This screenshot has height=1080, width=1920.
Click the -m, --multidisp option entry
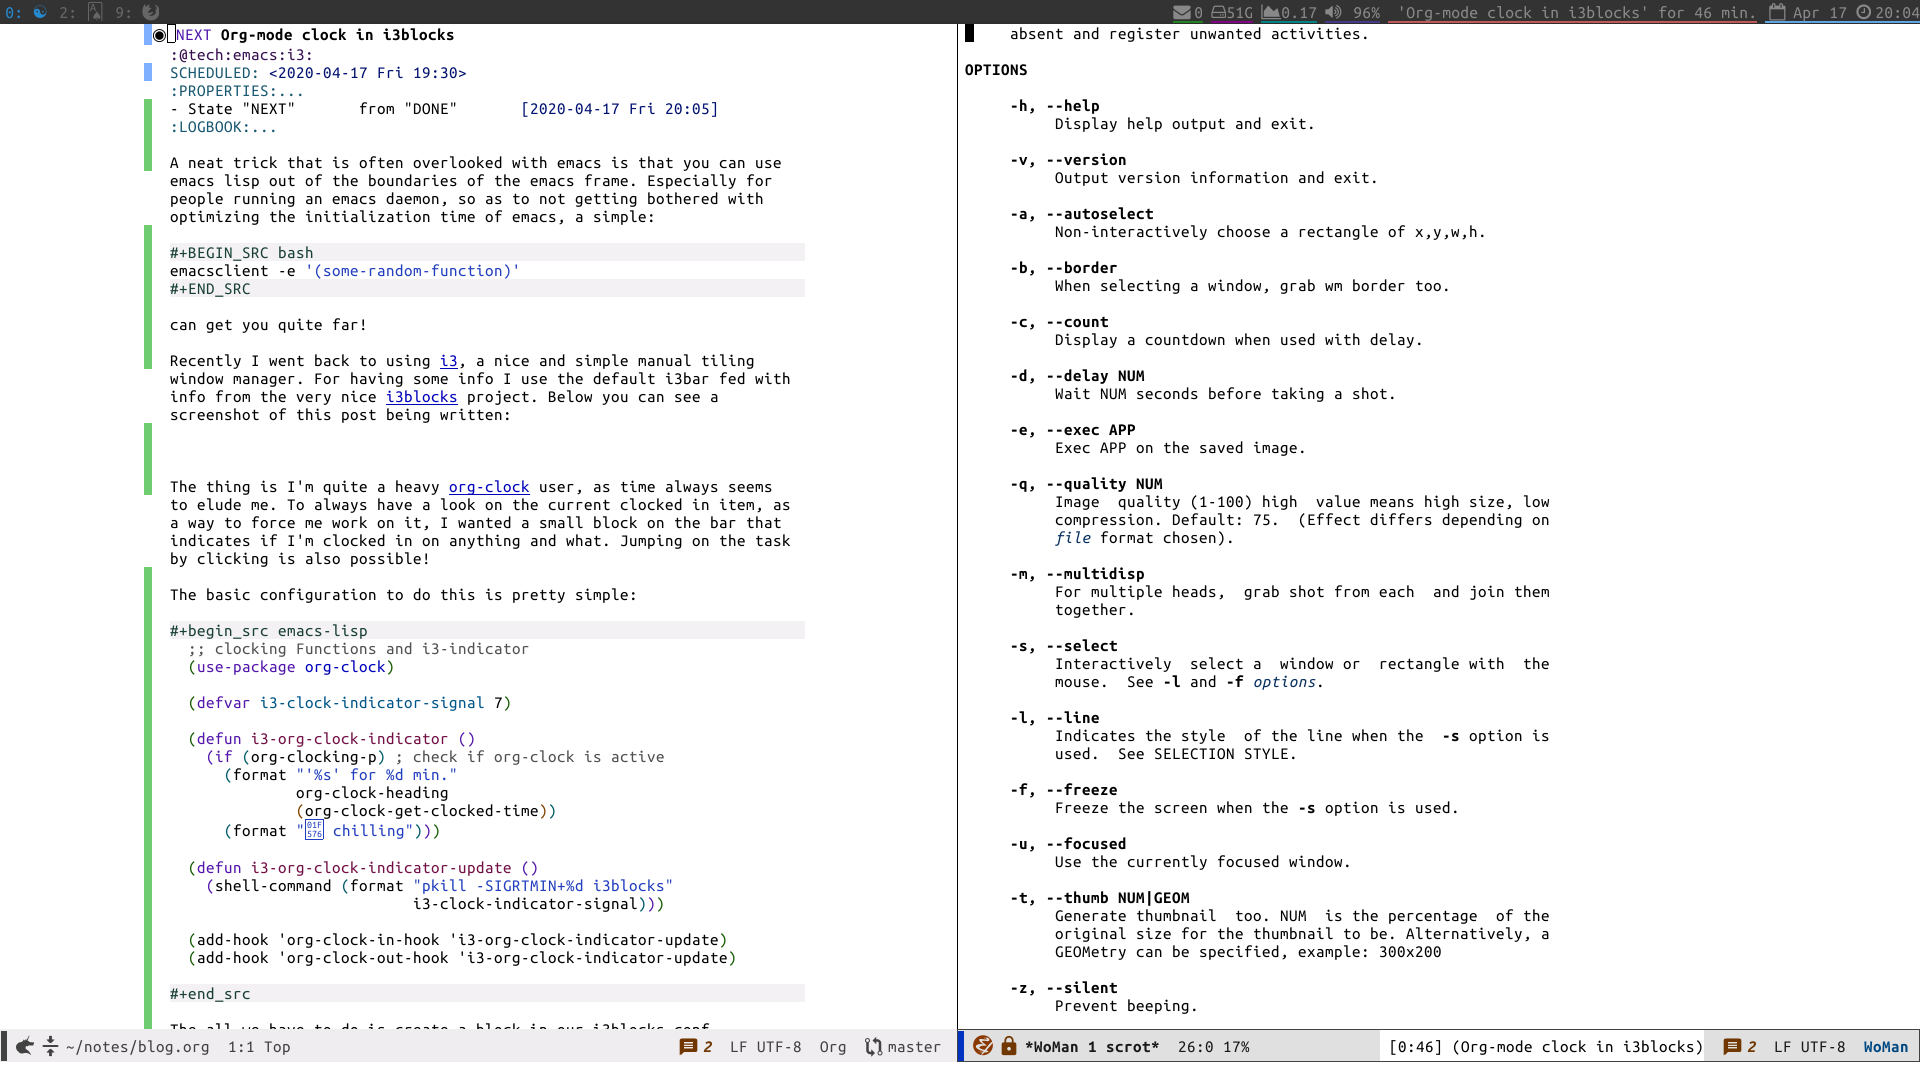tap(1077, 574)
